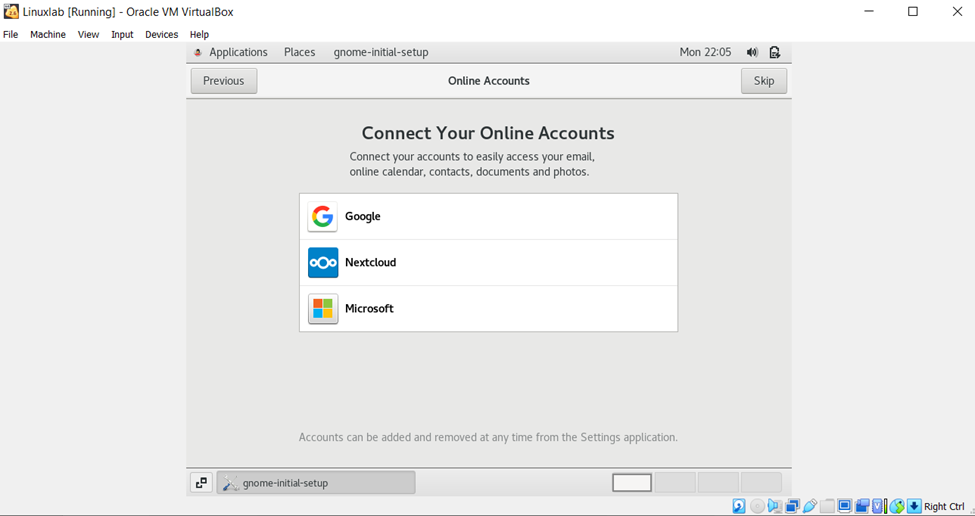
Task: Click VirtualBox hard disk activity indicator
Action: [x=739, y=506]
